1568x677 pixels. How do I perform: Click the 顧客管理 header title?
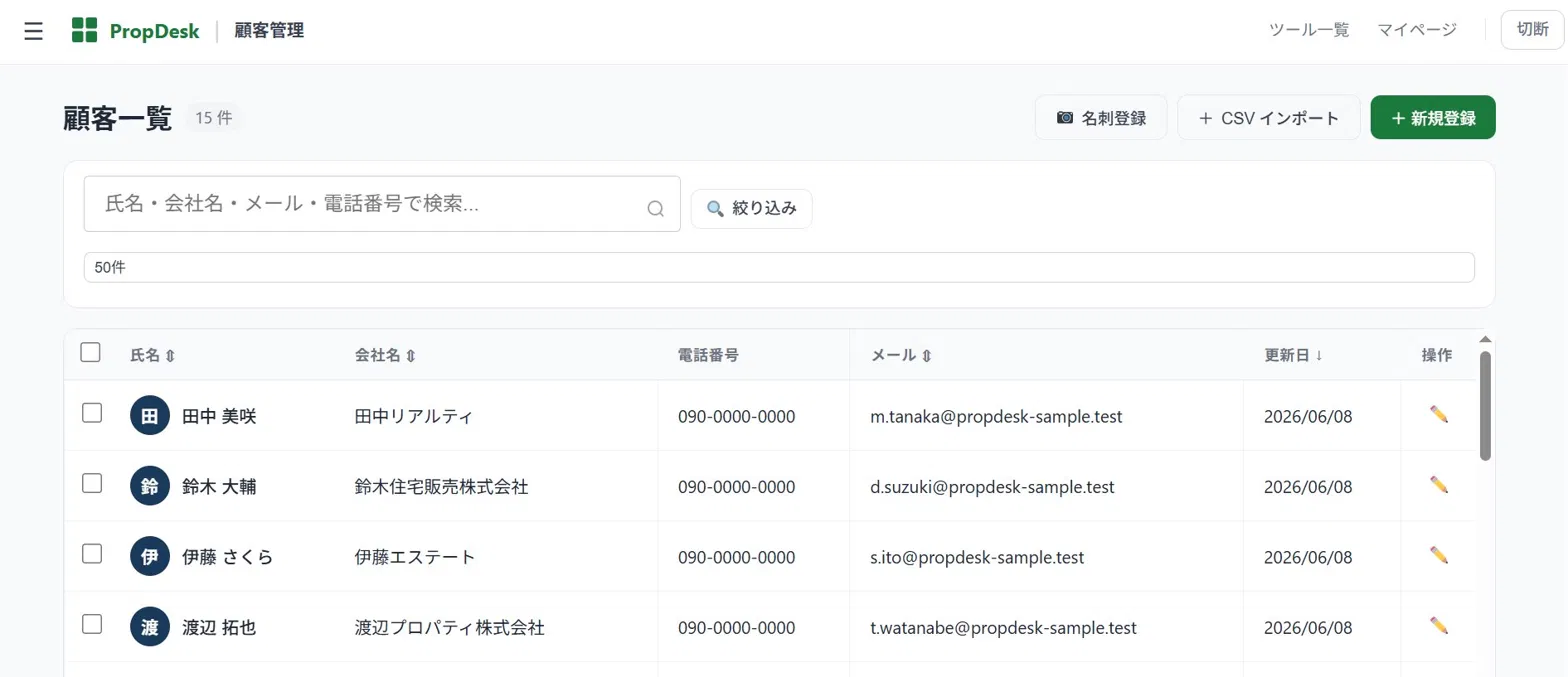[269, 31]
